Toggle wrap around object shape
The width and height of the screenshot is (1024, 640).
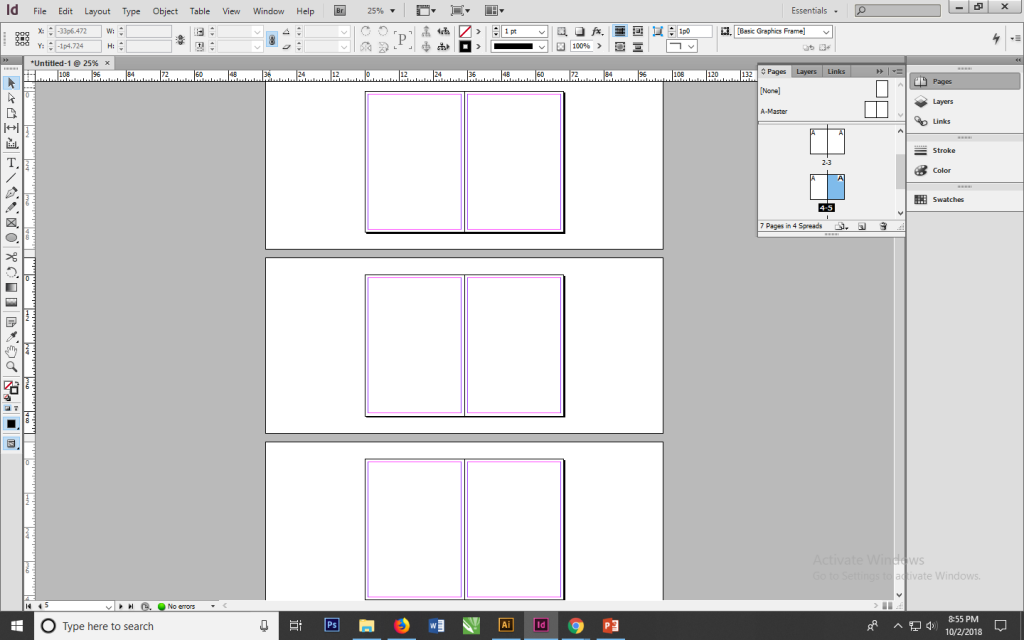[x=620, y=47]
